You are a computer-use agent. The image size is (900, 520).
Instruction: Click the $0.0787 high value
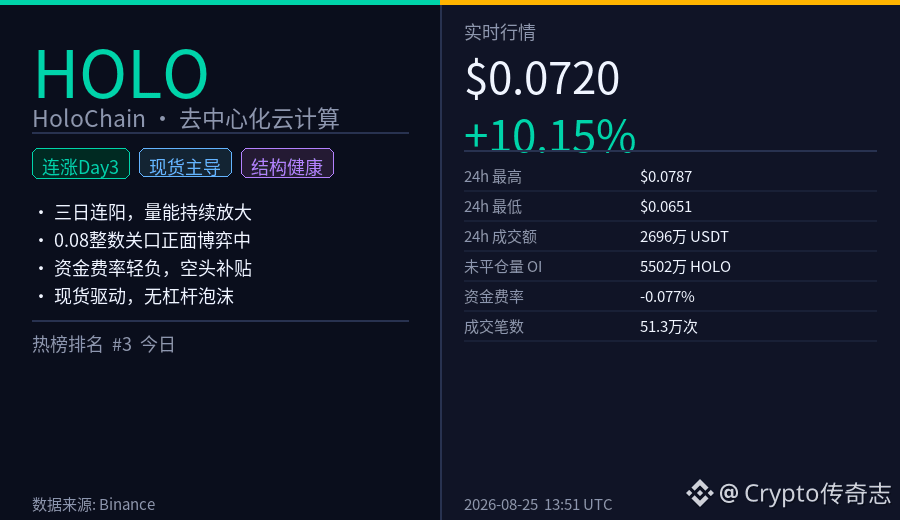666,176
